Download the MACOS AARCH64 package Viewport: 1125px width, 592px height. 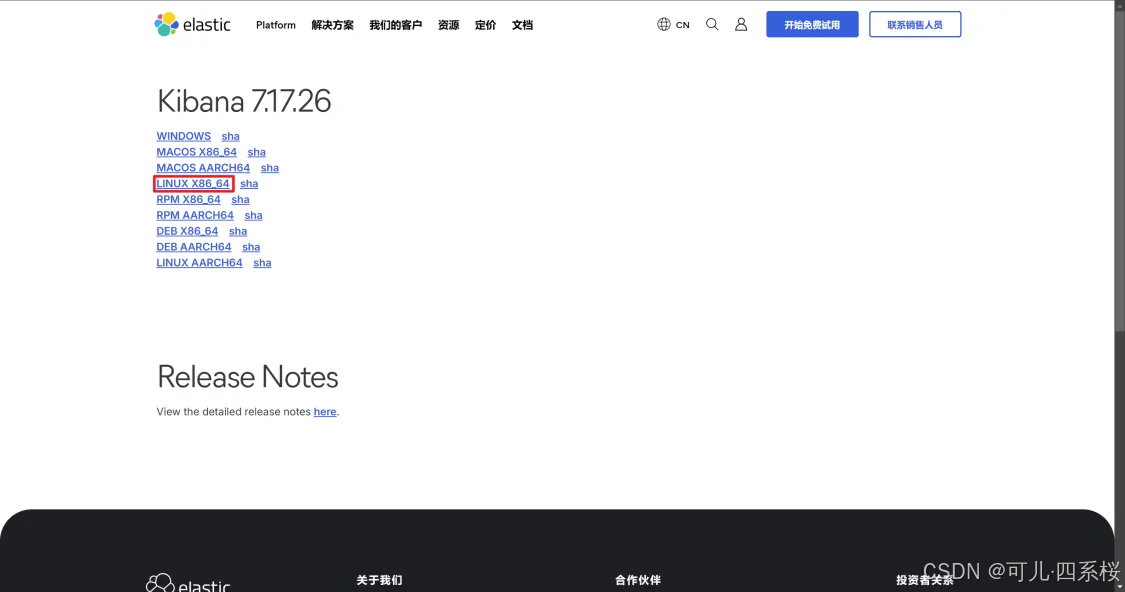[203, 168]
